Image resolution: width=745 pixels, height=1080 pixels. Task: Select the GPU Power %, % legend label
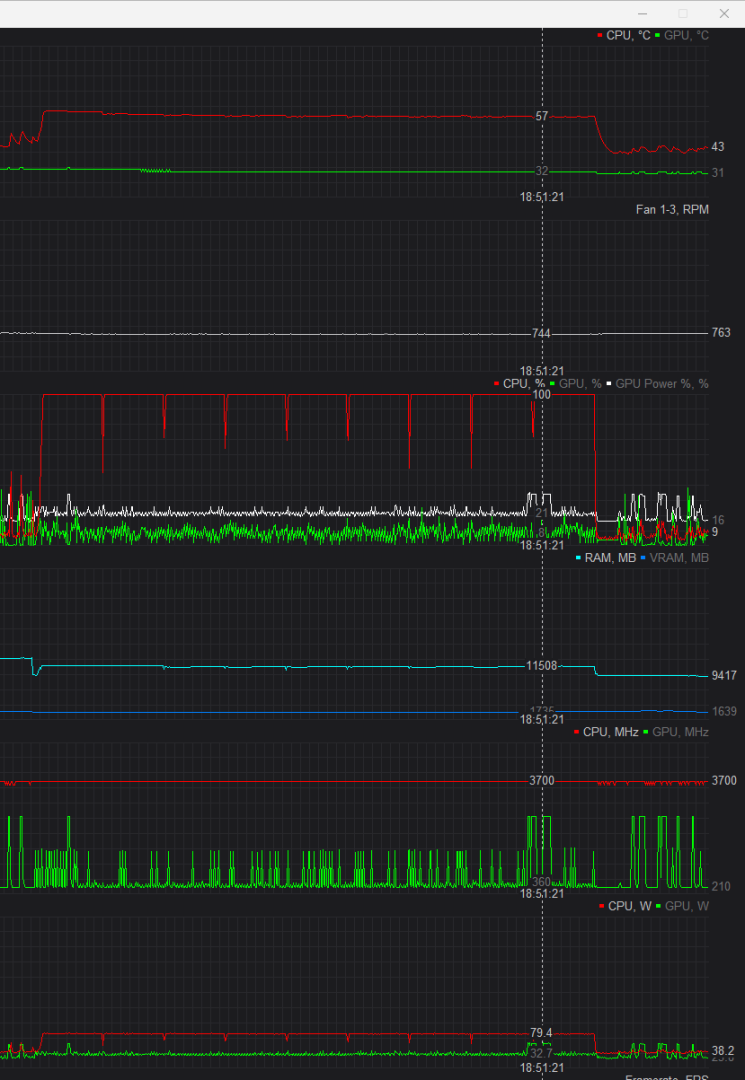662,384
